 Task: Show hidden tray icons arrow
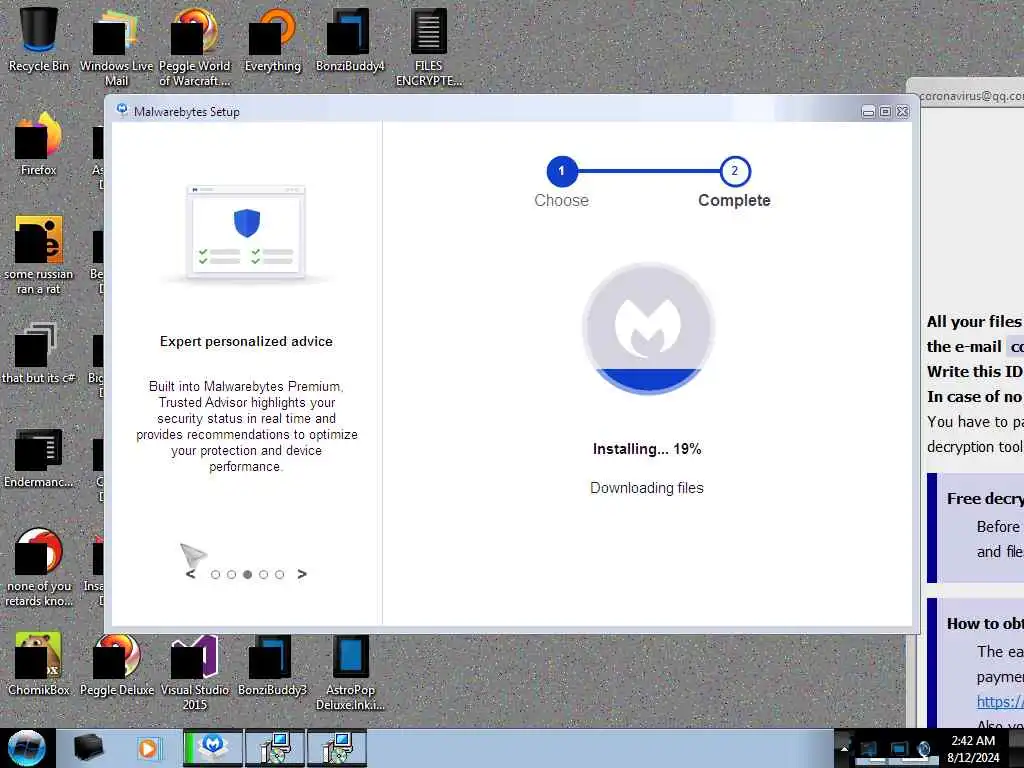(844, 749)
